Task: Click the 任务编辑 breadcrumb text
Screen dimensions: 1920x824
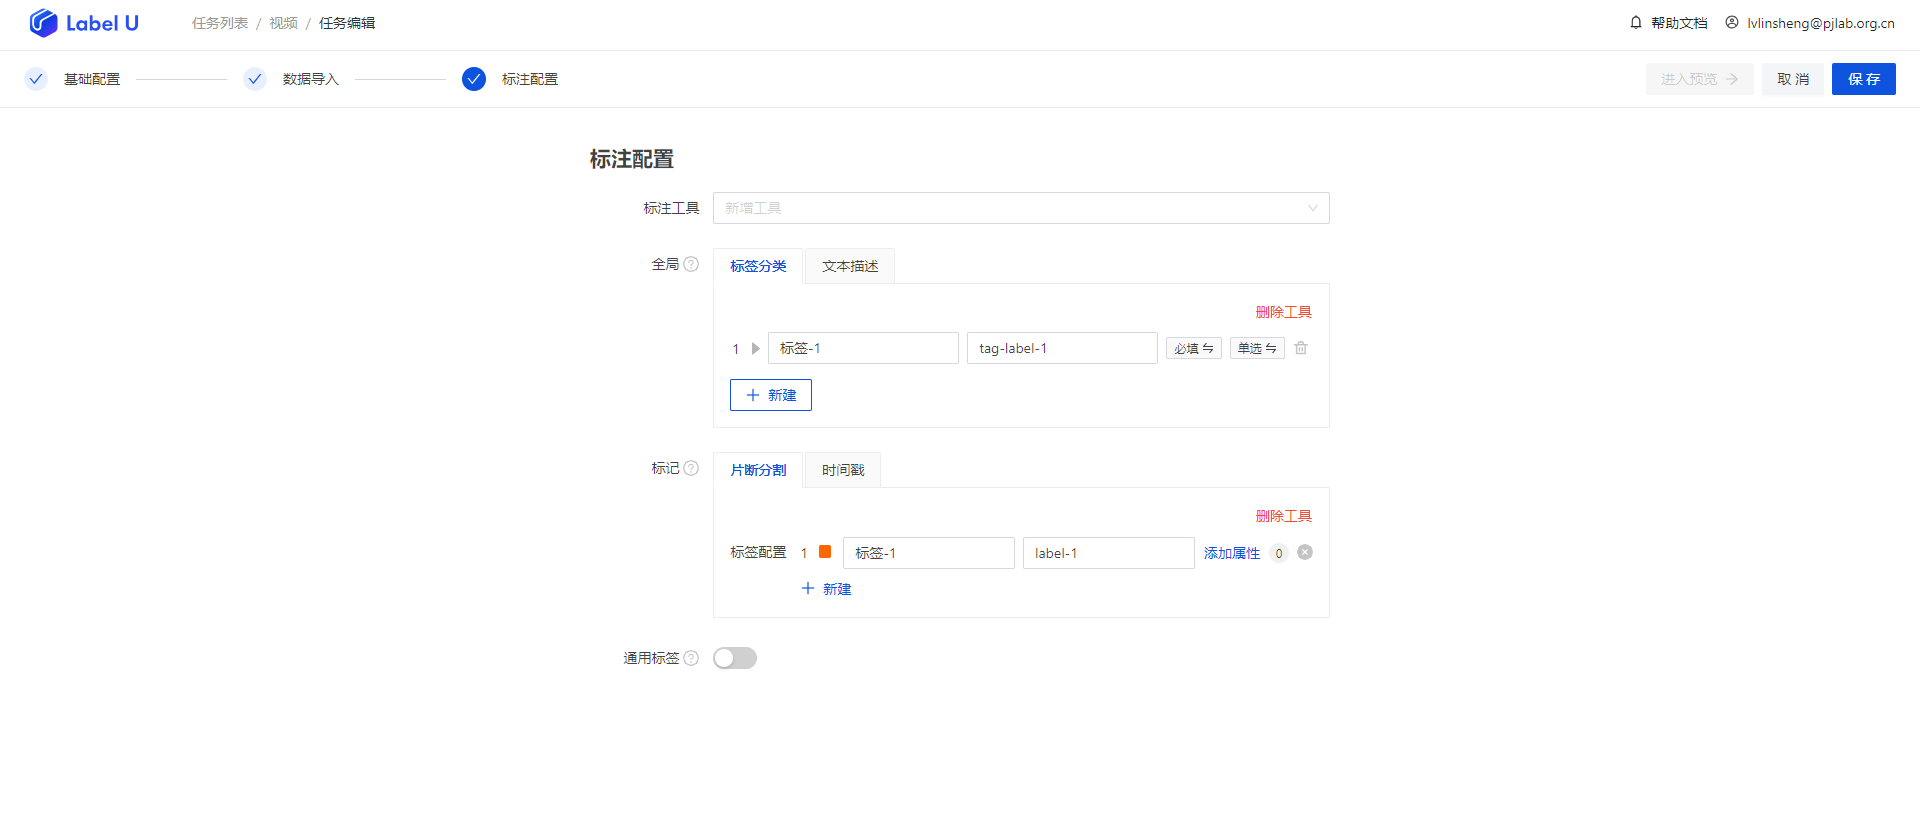Action: click(347, 23)
